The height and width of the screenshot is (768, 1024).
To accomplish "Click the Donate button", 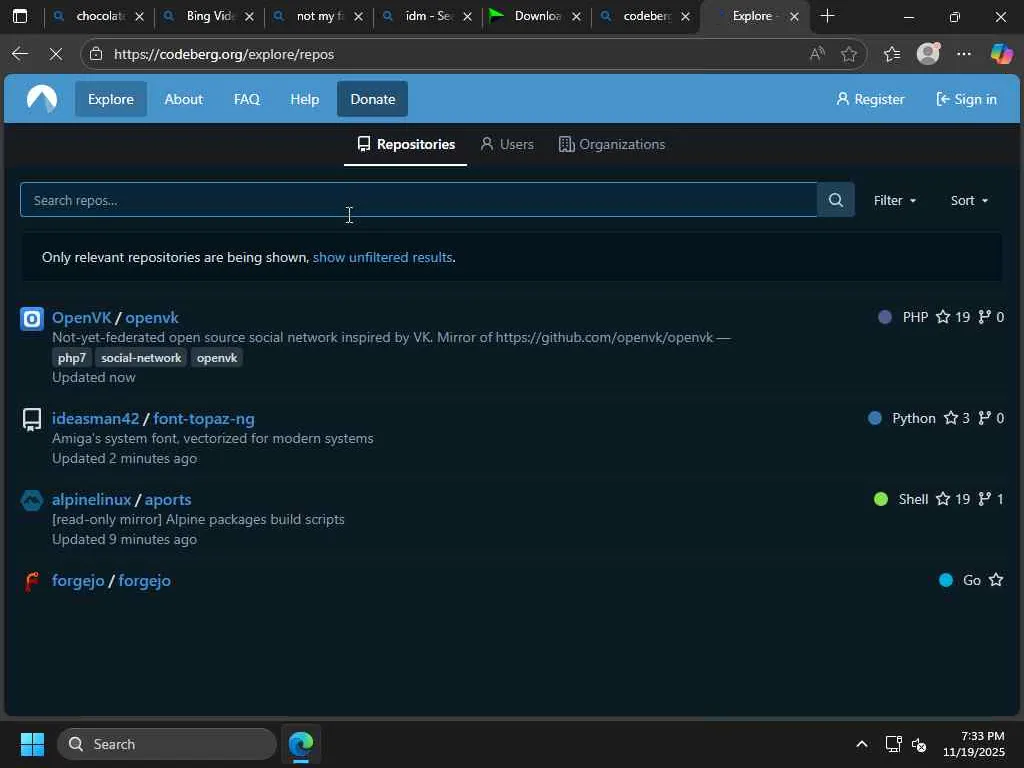I will point(372,99).
